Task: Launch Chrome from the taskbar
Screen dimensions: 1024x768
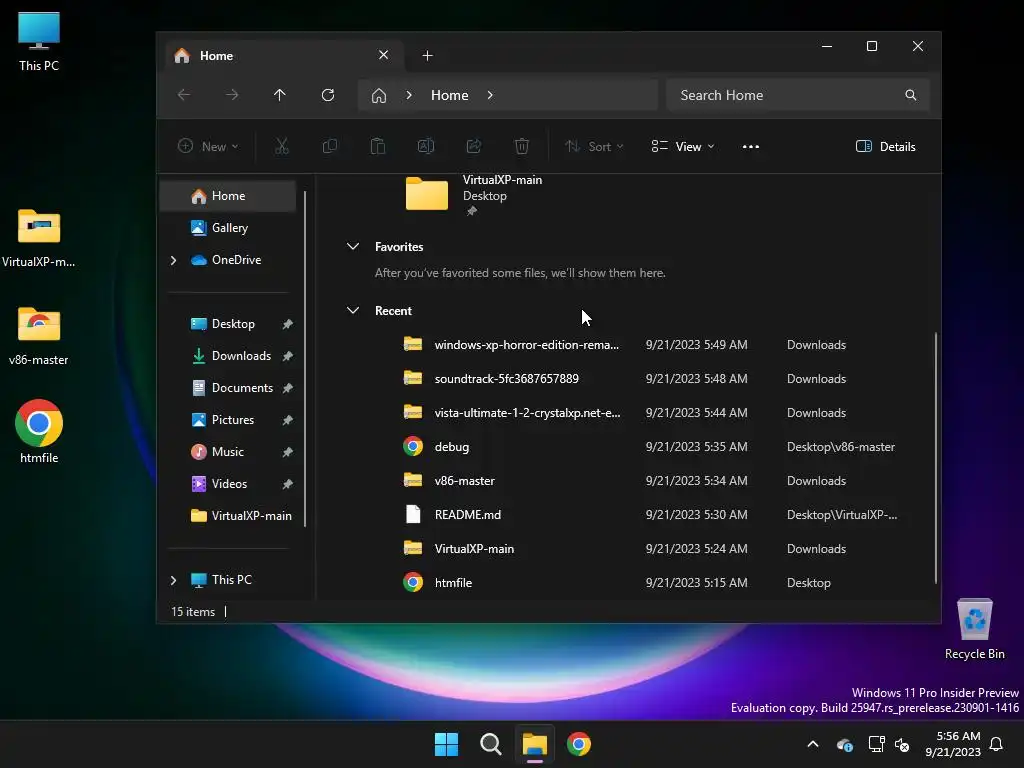Action: click(579, 744)
